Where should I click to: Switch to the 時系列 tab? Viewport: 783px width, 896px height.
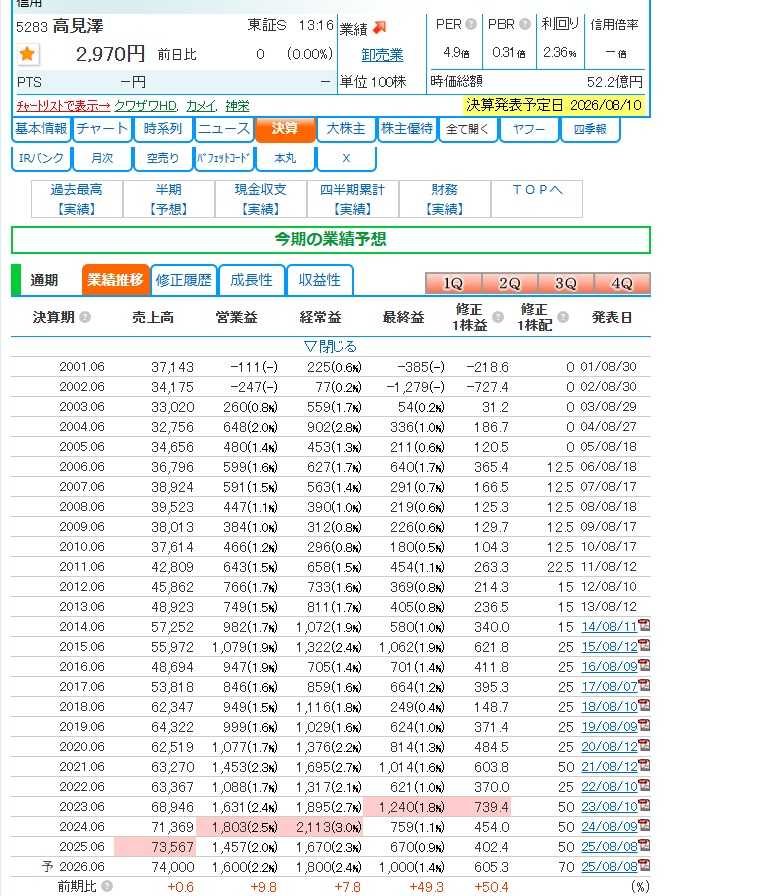click(x=163, y=129)
